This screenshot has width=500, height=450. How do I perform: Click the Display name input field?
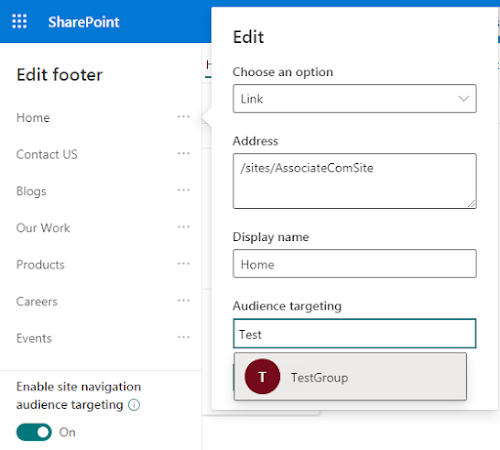click(x=355, y=264)
